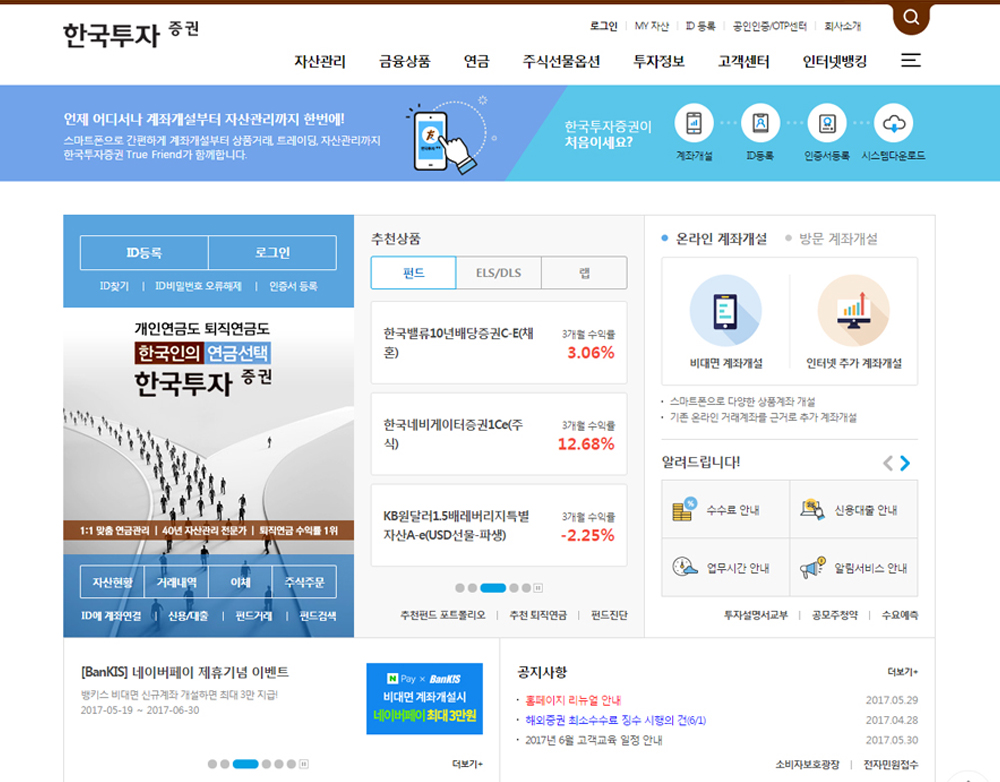Click the 로그인 button in login panel
The width and height of the screenshot is (1000, 782).
272,253
